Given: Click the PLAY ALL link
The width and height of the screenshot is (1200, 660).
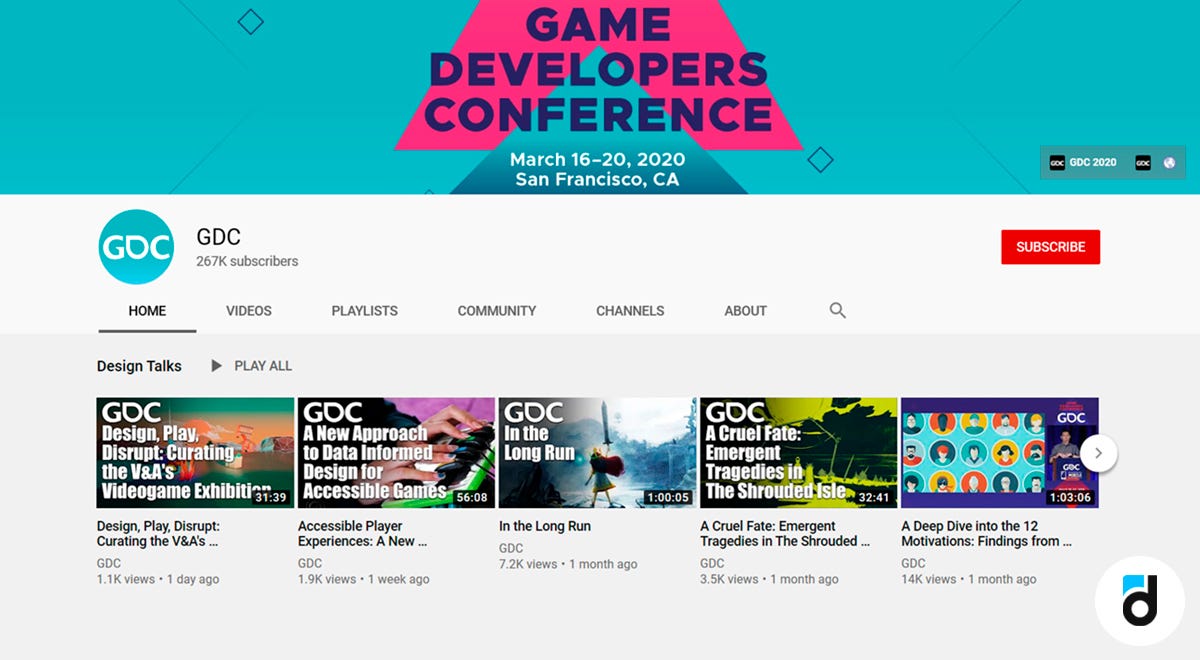Looking at the screenshot, I should click(x=264, y=366).
